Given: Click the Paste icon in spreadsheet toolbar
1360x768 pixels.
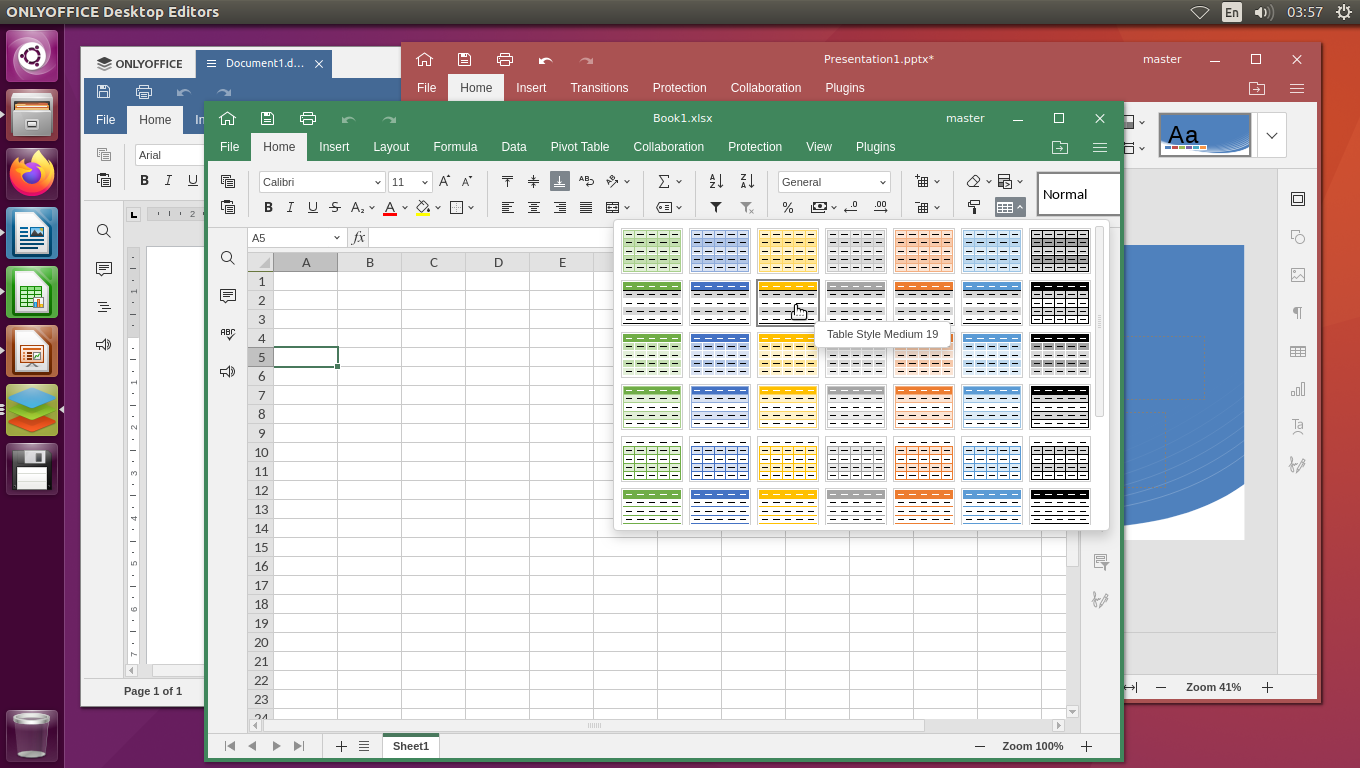Looking at the screenshot, I should point(228,207).
